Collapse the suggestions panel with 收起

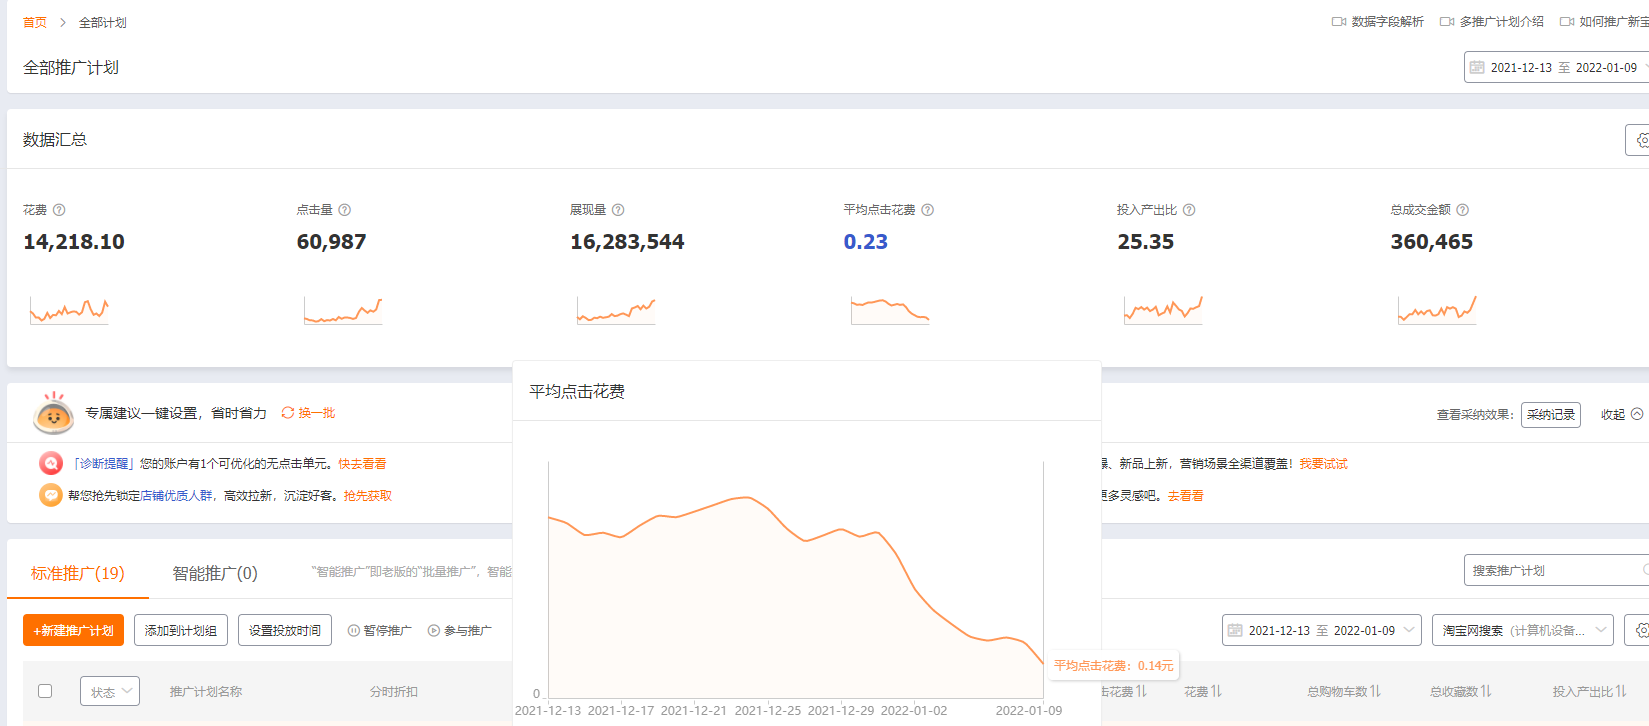1621,414
